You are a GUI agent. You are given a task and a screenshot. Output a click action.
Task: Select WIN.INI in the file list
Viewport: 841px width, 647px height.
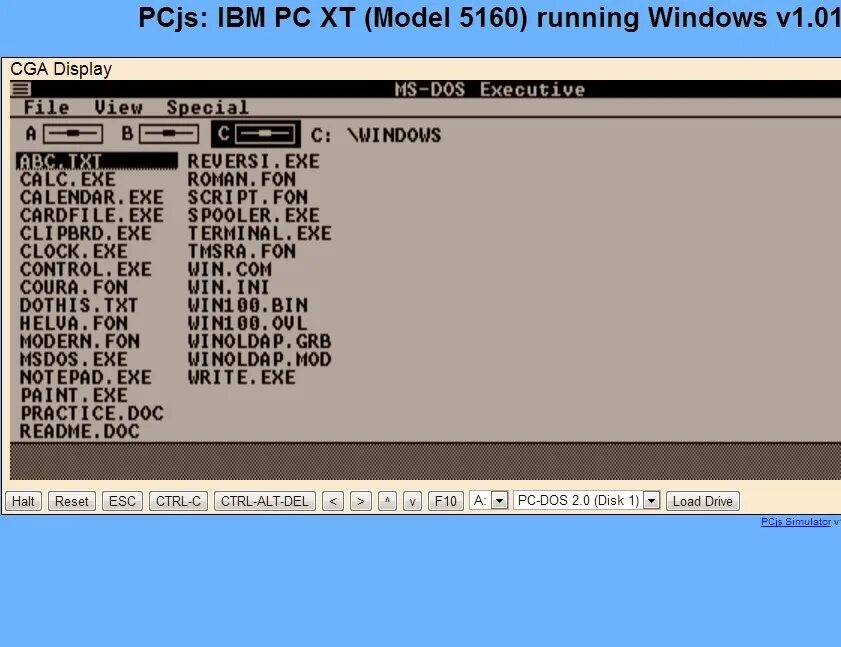pos(228,287)
